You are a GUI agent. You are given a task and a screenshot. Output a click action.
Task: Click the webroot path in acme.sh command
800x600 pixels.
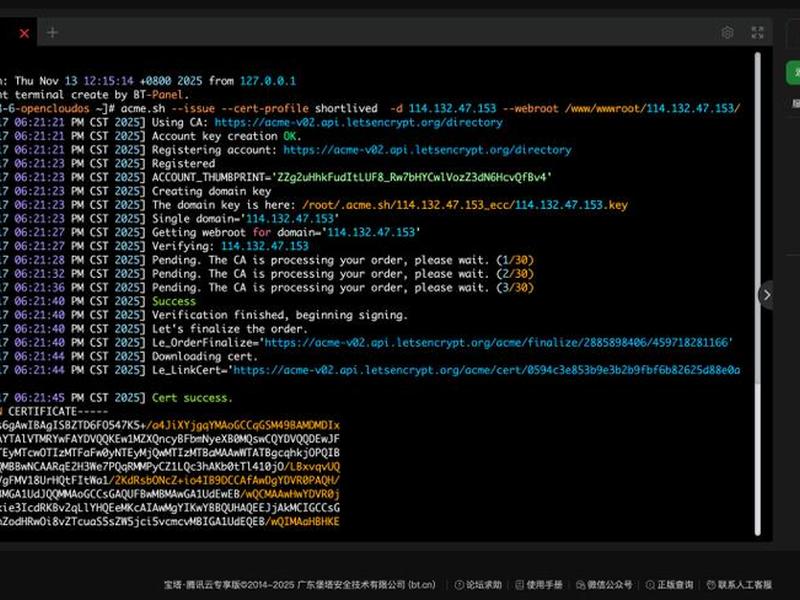[652, 109]
